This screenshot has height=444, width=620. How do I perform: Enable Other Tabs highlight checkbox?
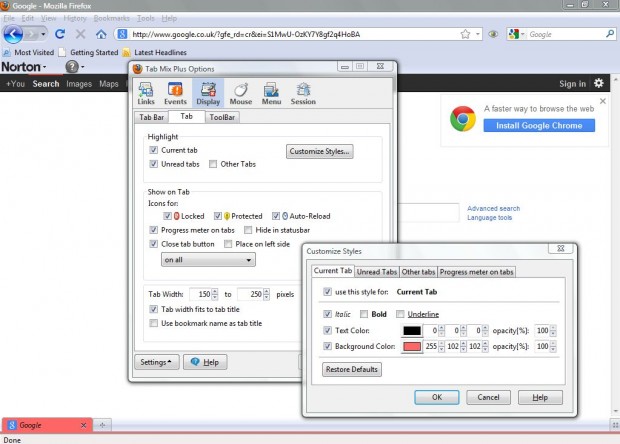point(213,164)
